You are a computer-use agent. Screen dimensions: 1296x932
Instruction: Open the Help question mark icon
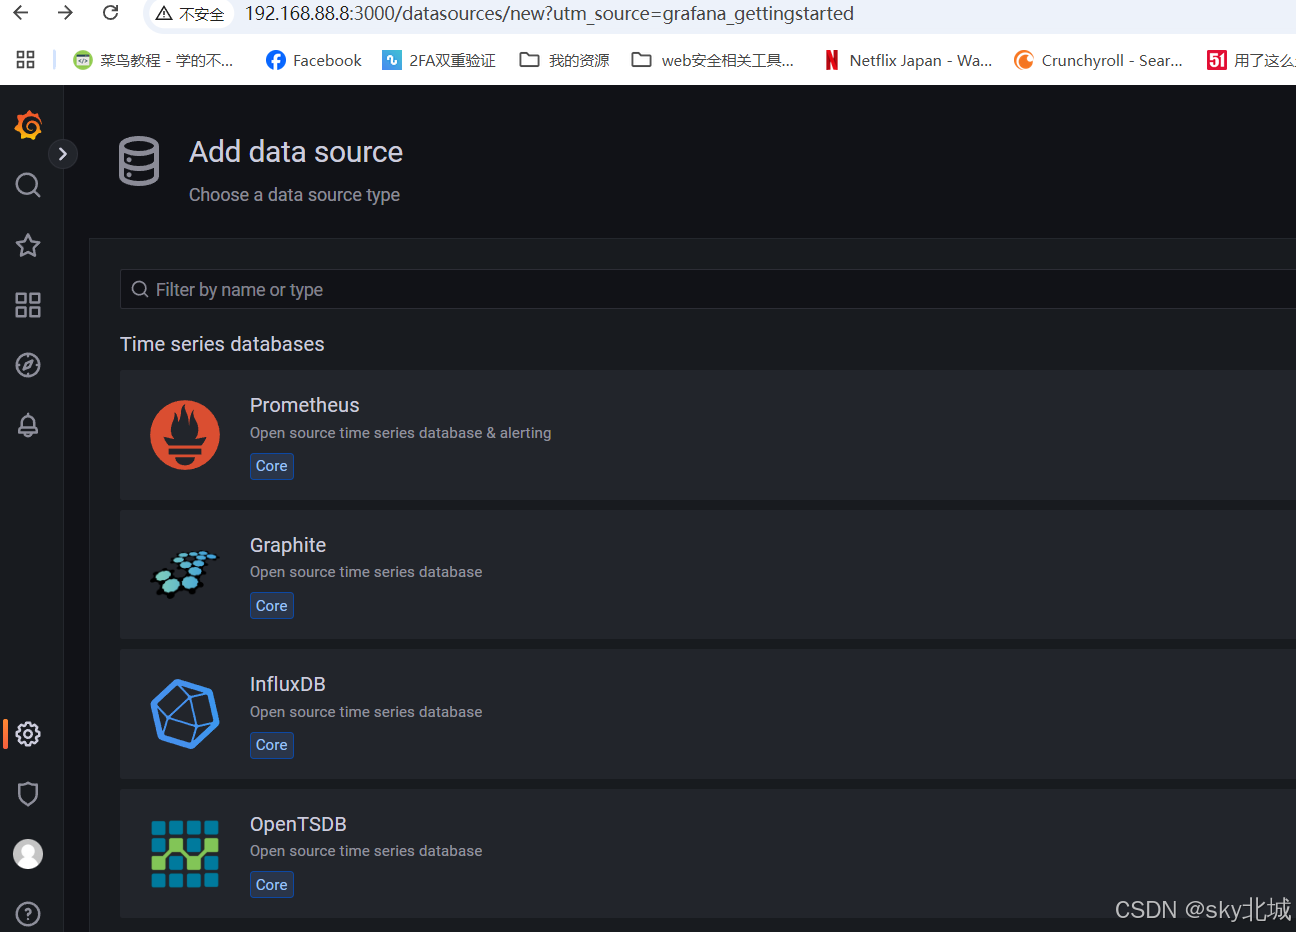point(28,914)
